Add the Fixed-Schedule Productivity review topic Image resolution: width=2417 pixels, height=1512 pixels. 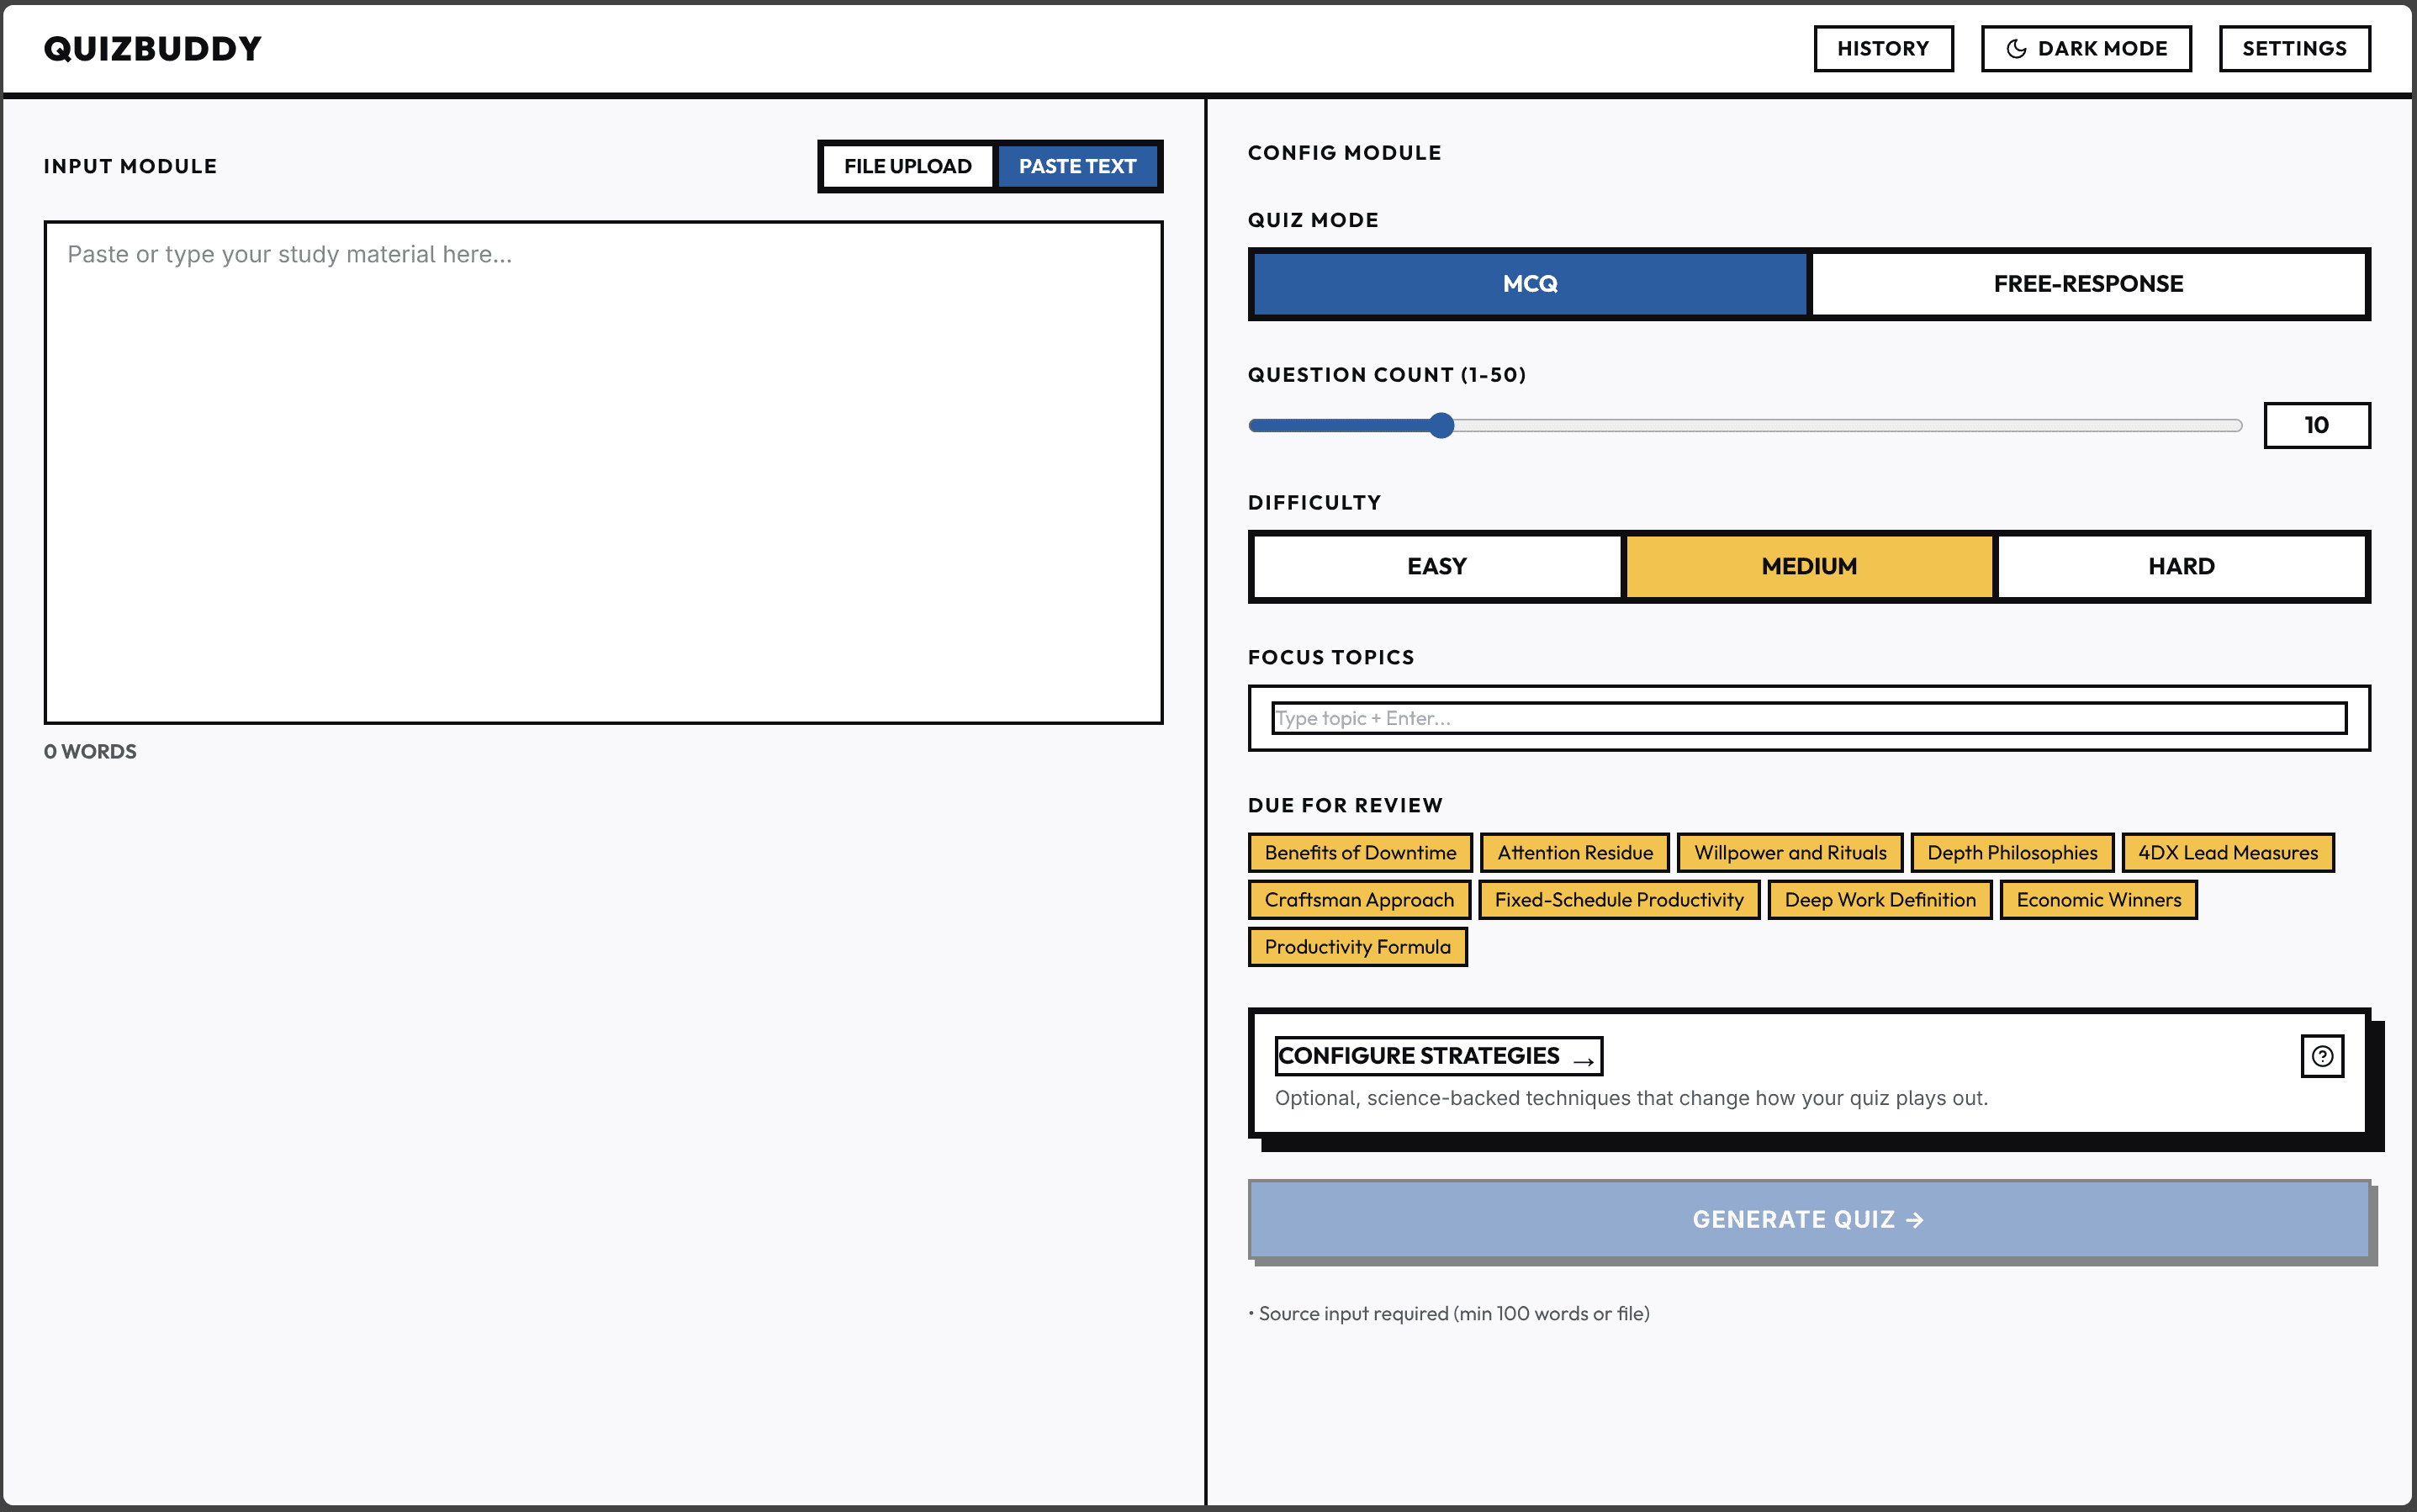(x=1619, y=900)
